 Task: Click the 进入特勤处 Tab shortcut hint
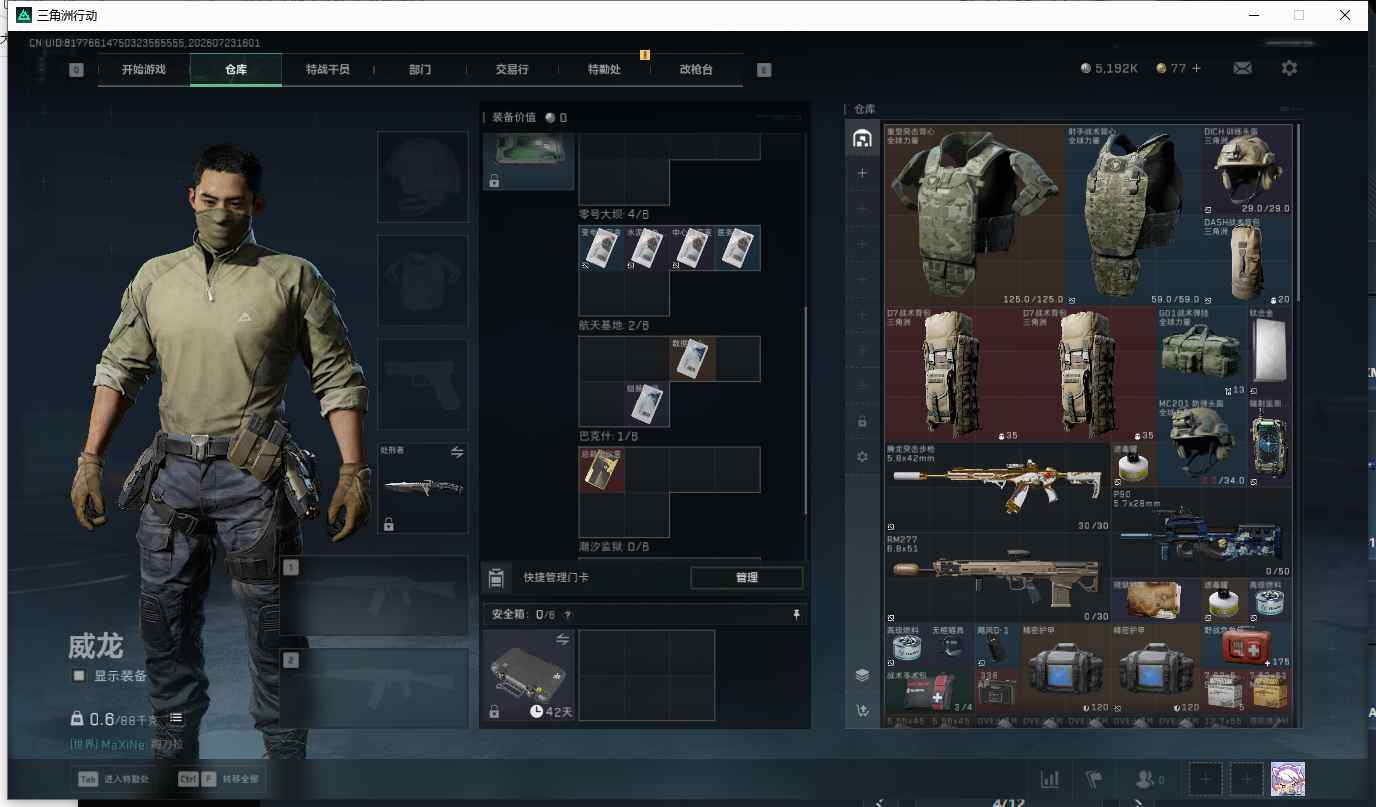[115, 778]
